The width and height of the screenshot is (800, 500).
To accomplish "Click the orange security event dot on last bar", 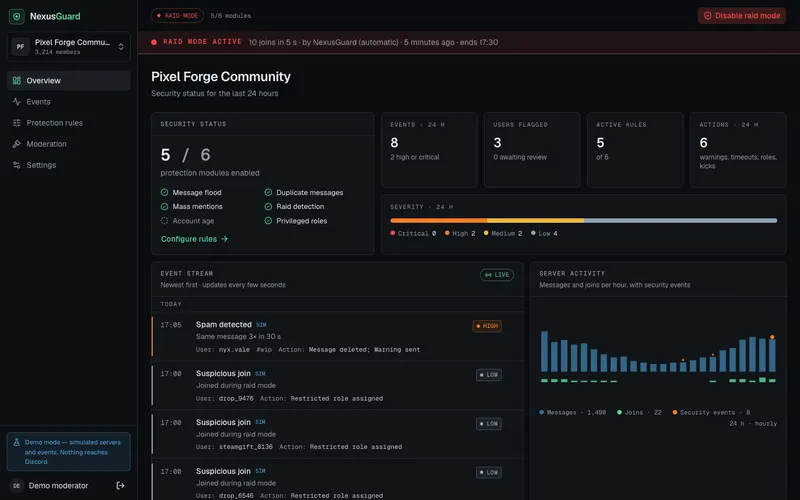I will pyautogui.click(x=772, y=337).
